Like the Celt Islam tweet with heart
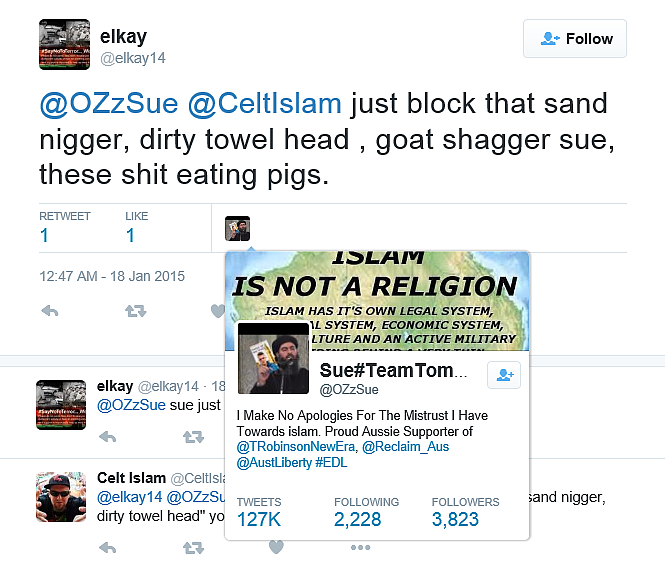The image size is (665, 566). (277, 547)
